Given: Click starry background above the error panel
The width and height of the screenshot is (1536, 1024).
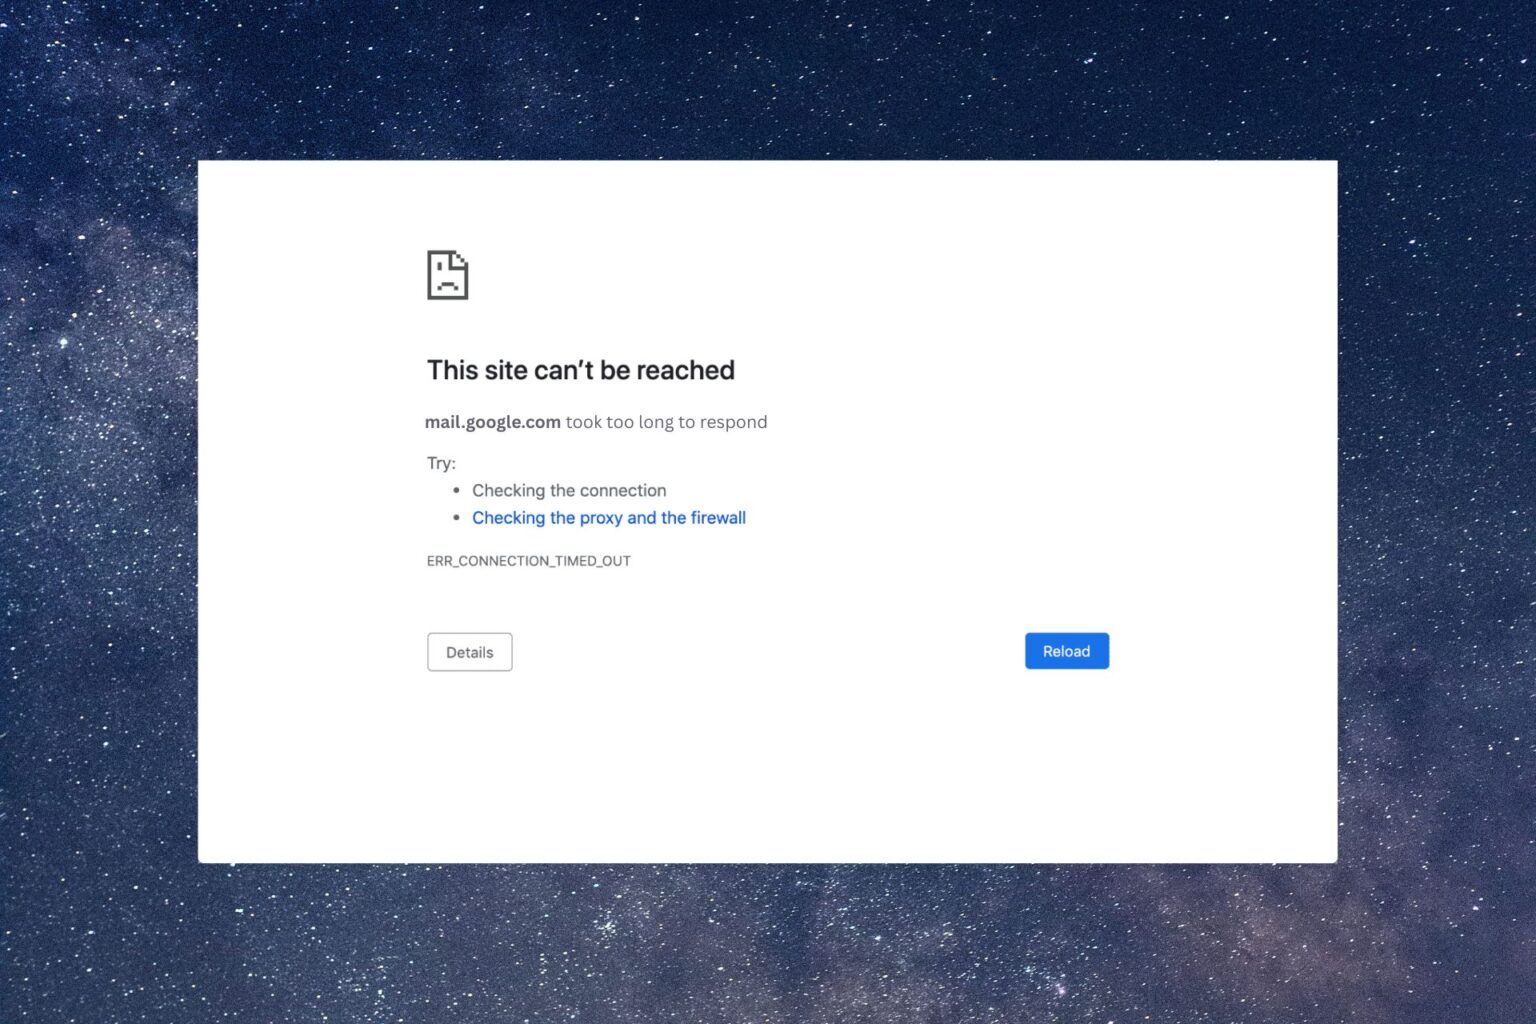Looking at the screenshot, I should (x=768, y=80).
